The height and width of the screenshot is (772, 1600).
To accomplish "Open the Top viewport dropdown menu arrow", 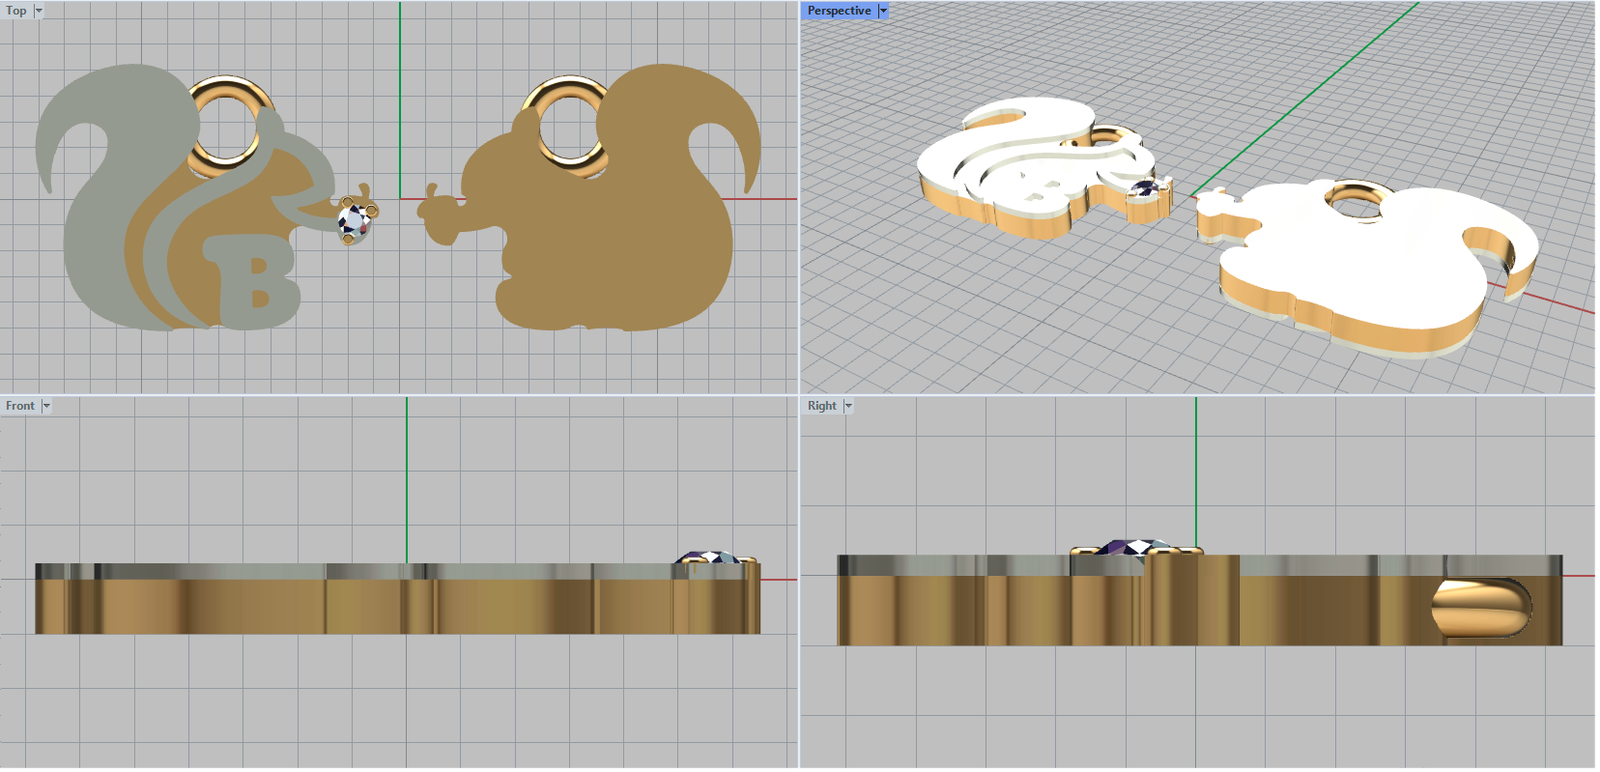I will (x=39, y=11).
